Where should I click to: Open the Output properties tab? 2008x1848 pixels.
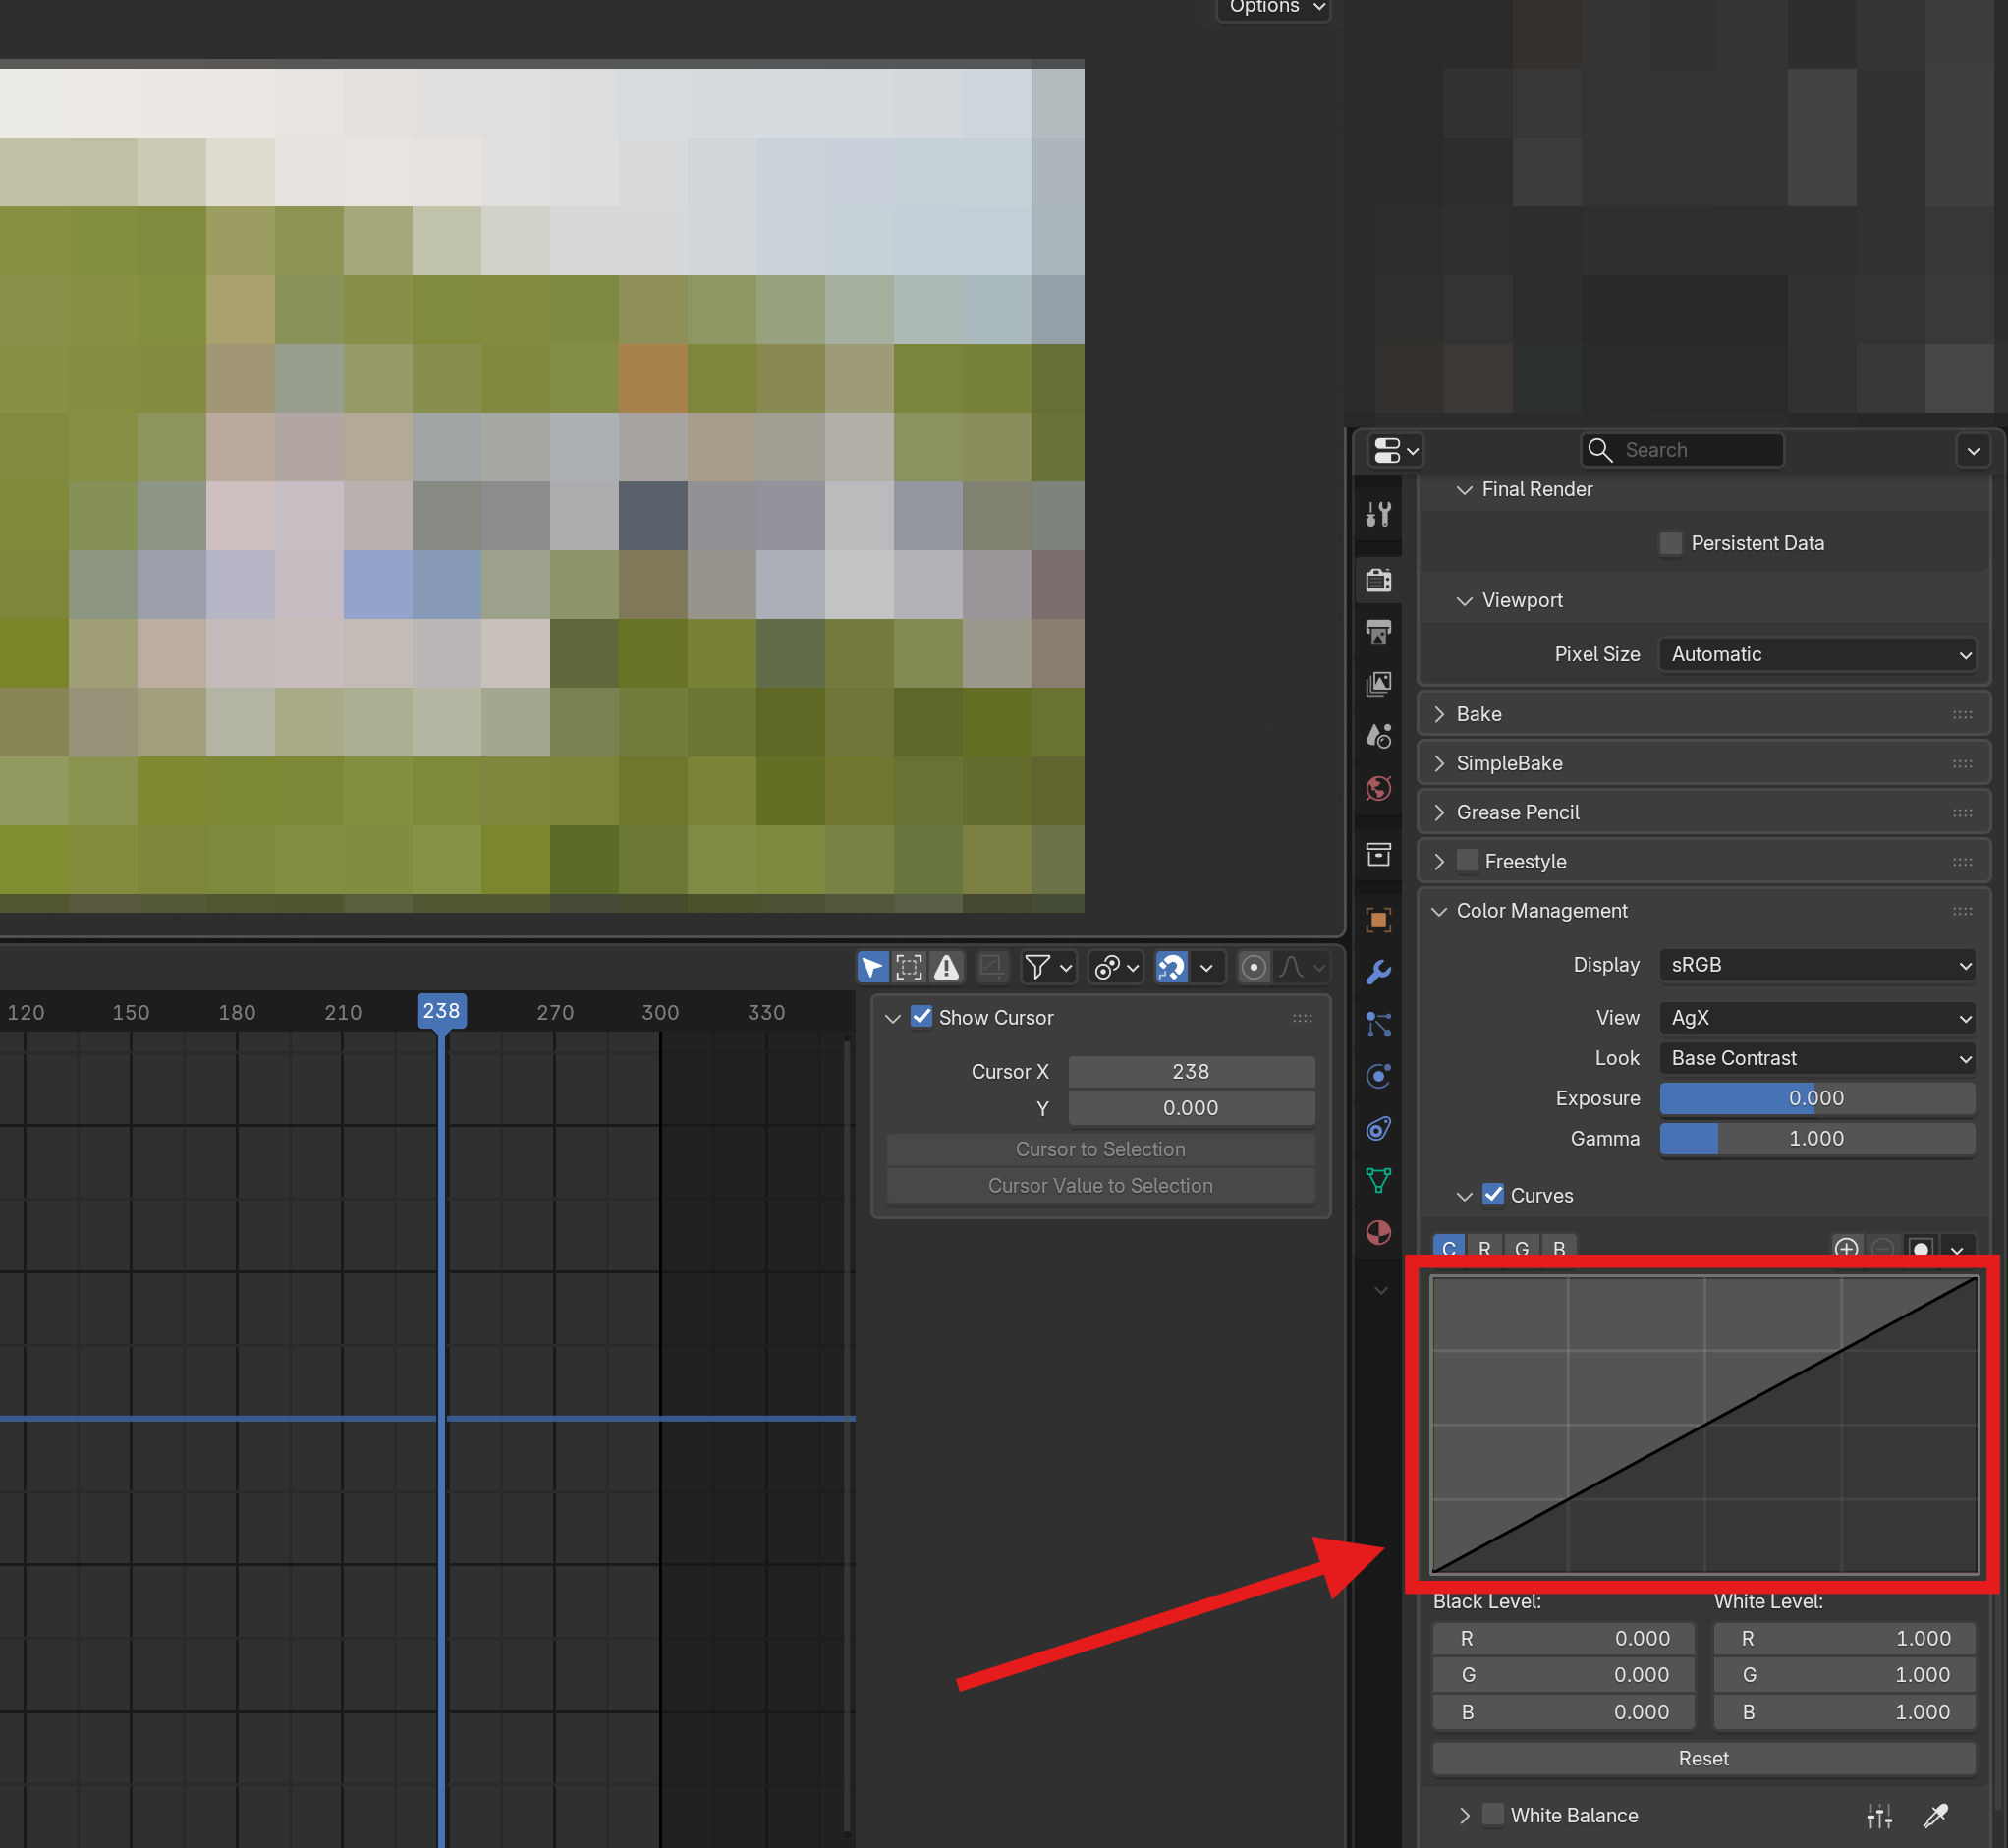tap(1378, 632)
